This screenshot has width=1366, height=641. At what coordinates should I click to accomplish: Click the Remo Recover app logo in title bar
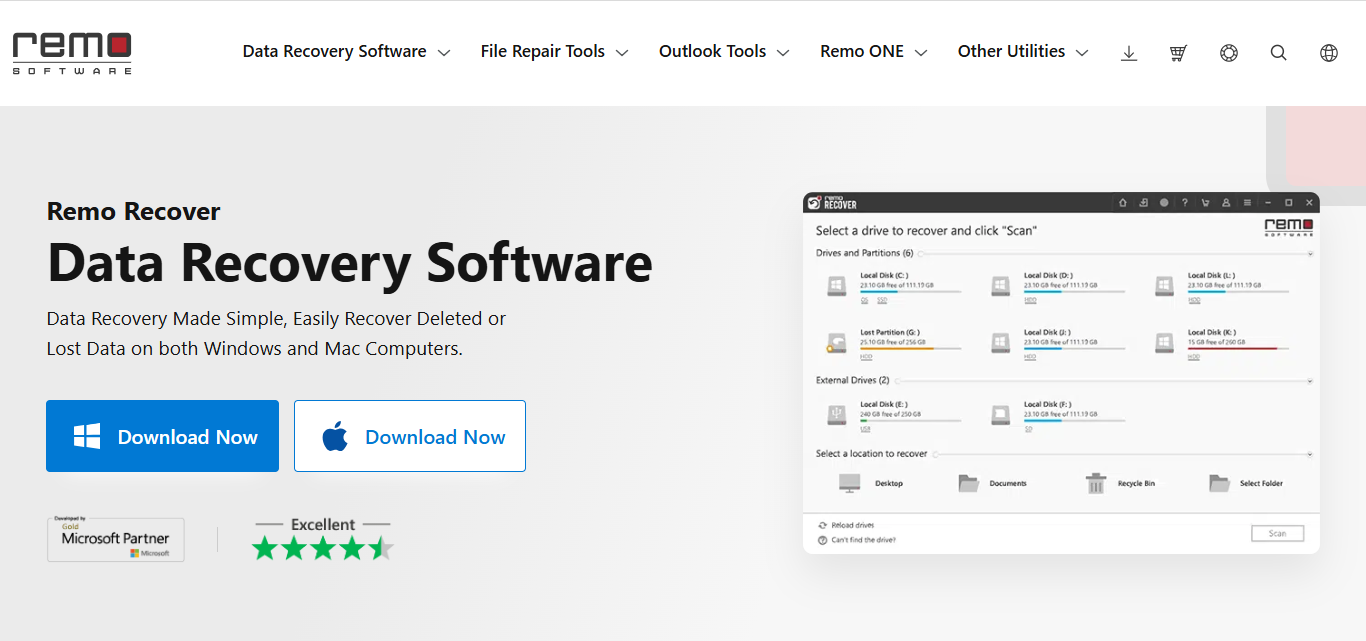pyautogui.click(x=832, y=202)
